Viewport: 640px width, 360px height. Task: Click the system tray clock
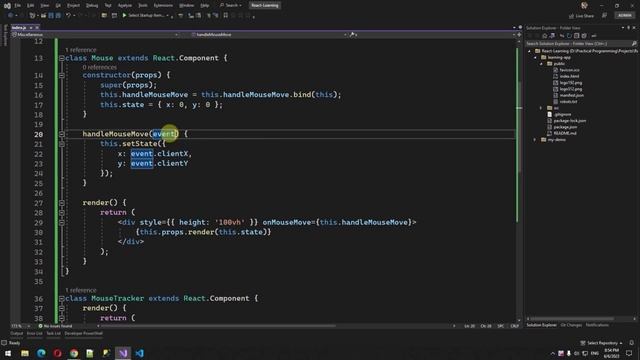[611, 353]
